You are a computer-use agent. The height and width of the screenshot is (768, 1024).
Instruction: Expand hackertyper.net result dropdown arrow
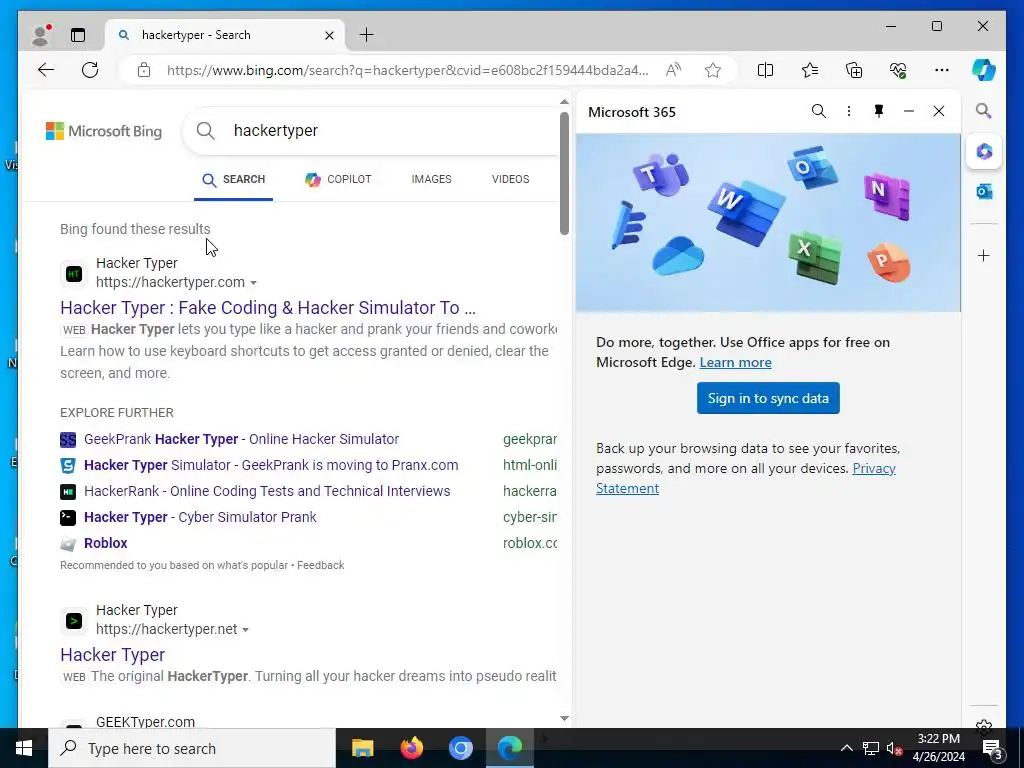[246, 630]
